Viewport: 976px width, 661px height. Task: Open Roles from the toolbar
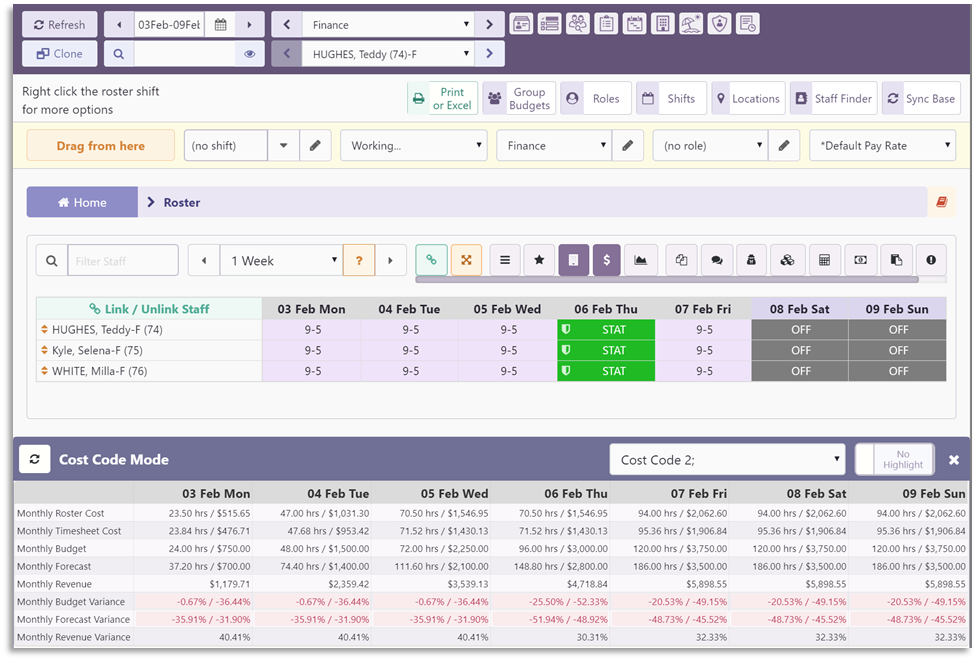(x=596, y=98)
